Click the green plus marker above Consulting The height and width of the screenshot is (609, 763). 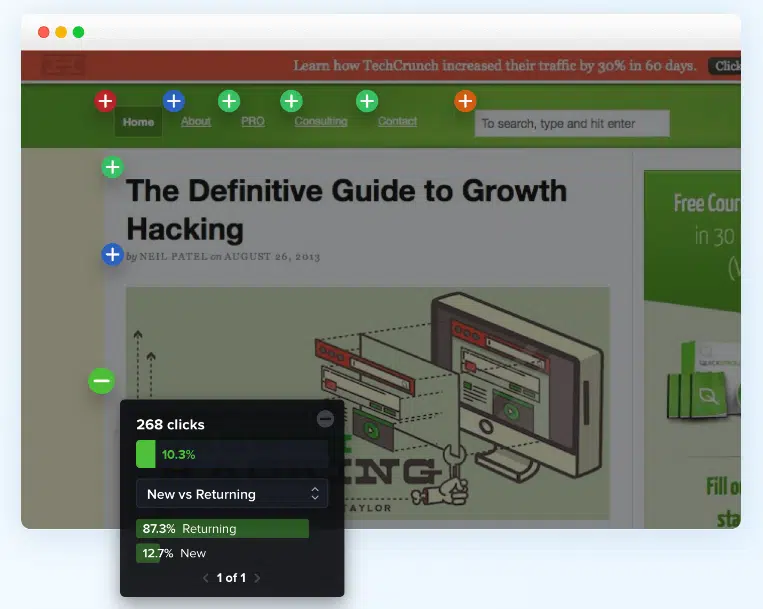291,101
